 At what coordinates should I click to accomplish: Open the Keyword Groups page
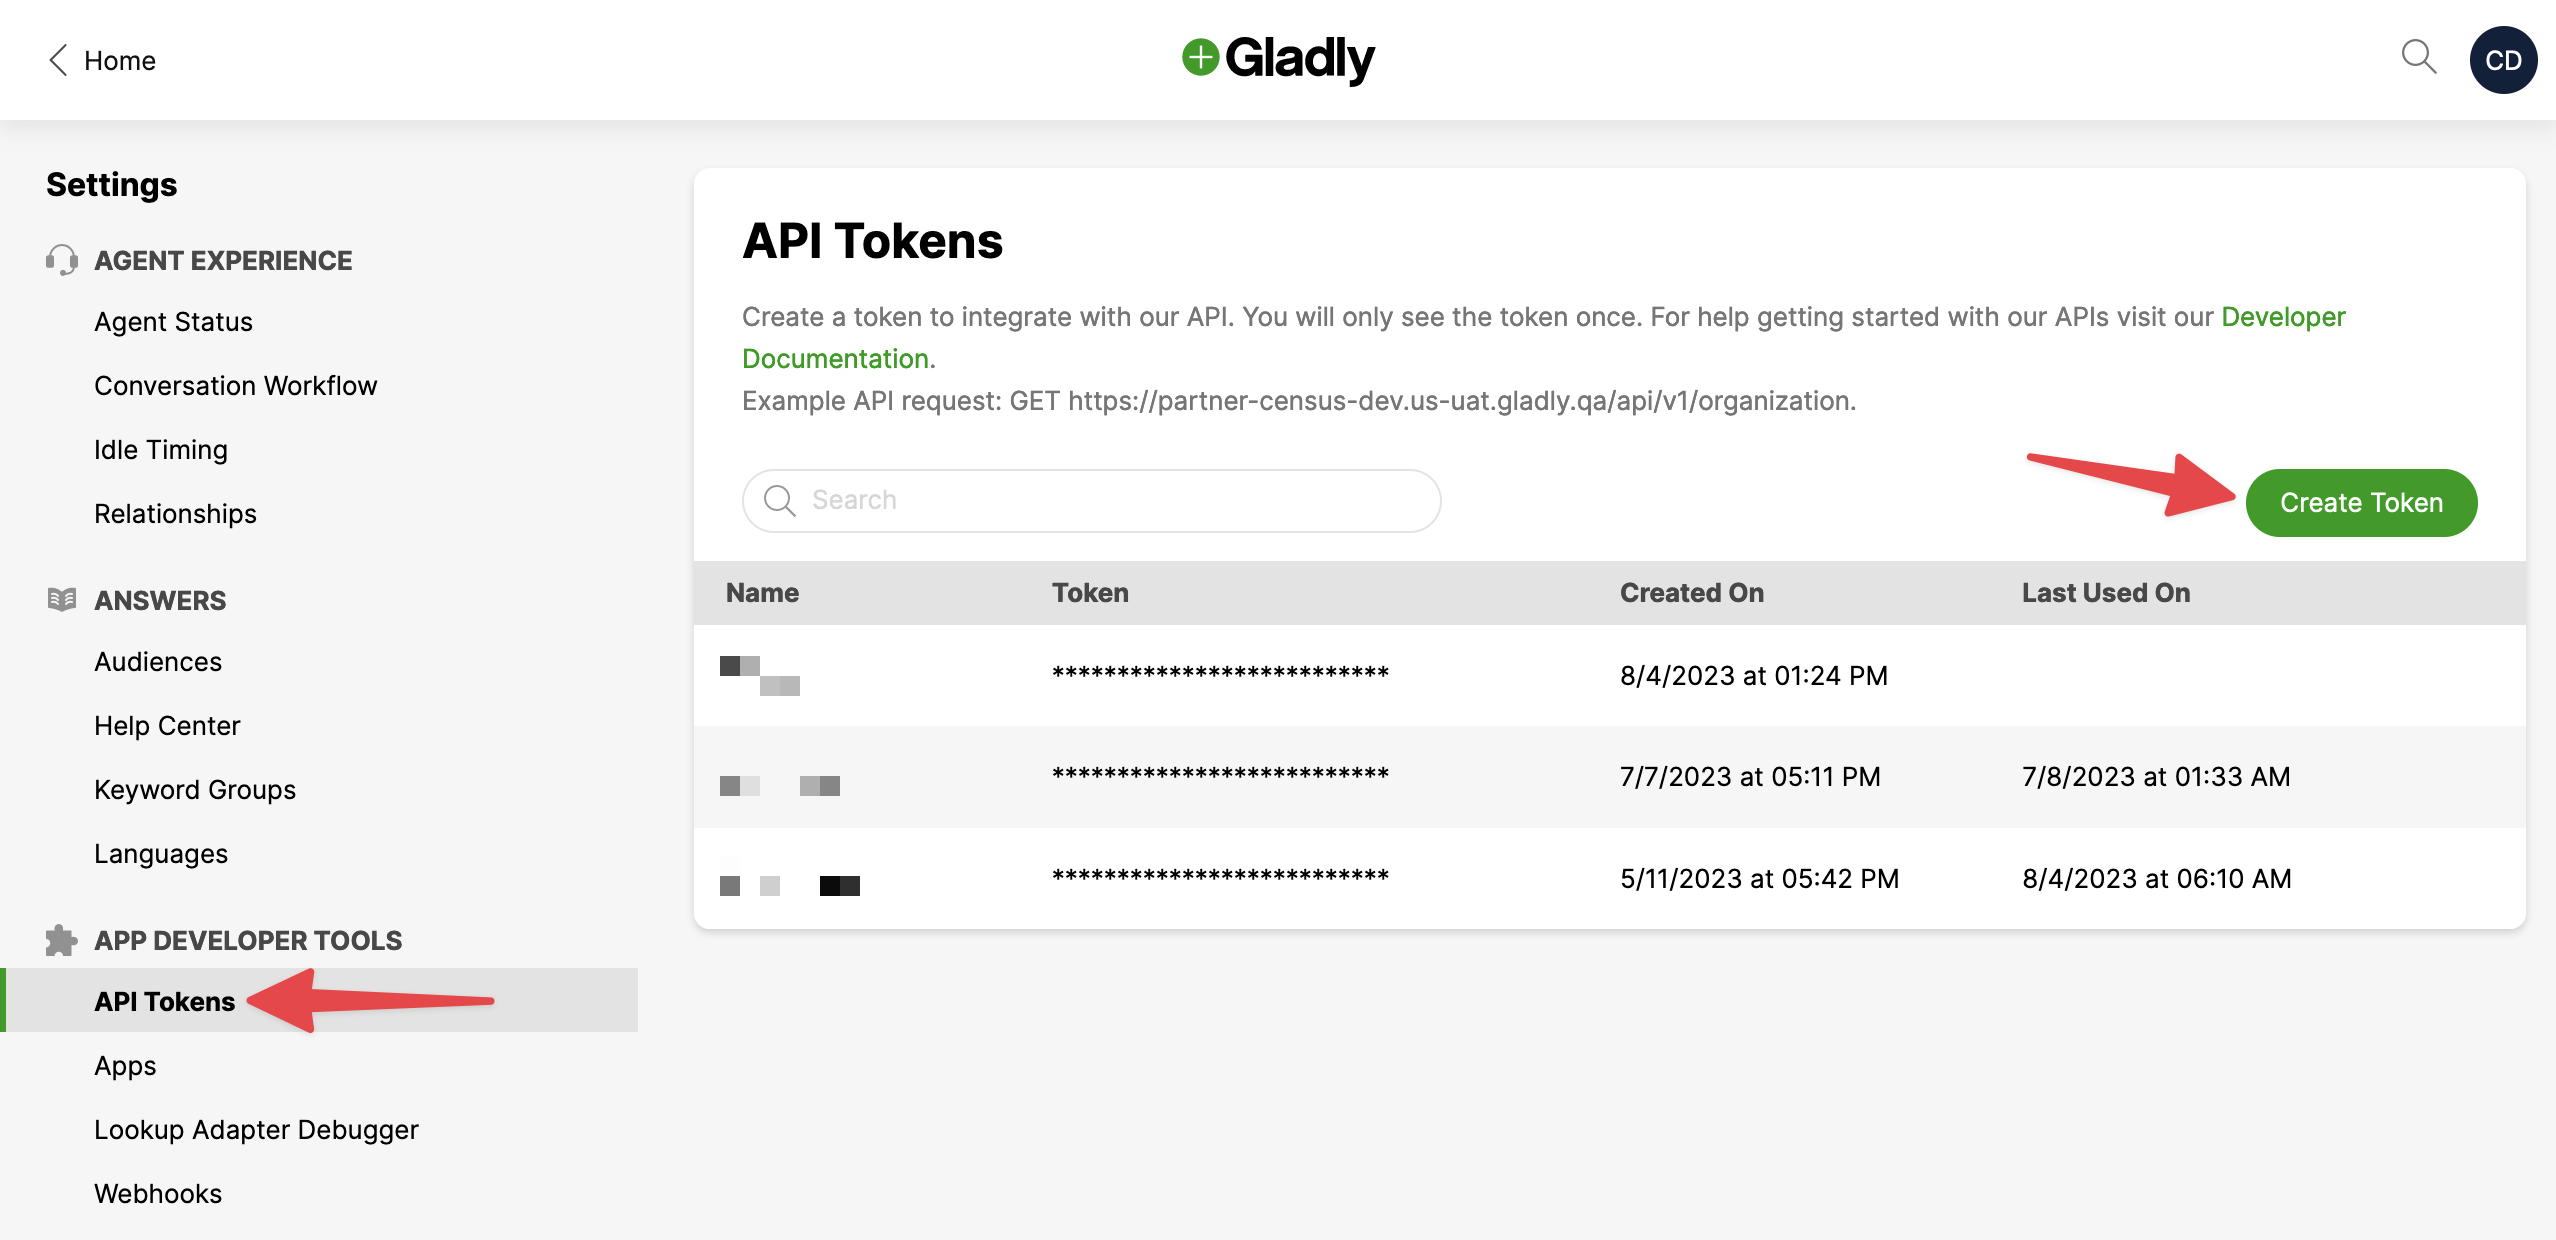pos(195,790)
